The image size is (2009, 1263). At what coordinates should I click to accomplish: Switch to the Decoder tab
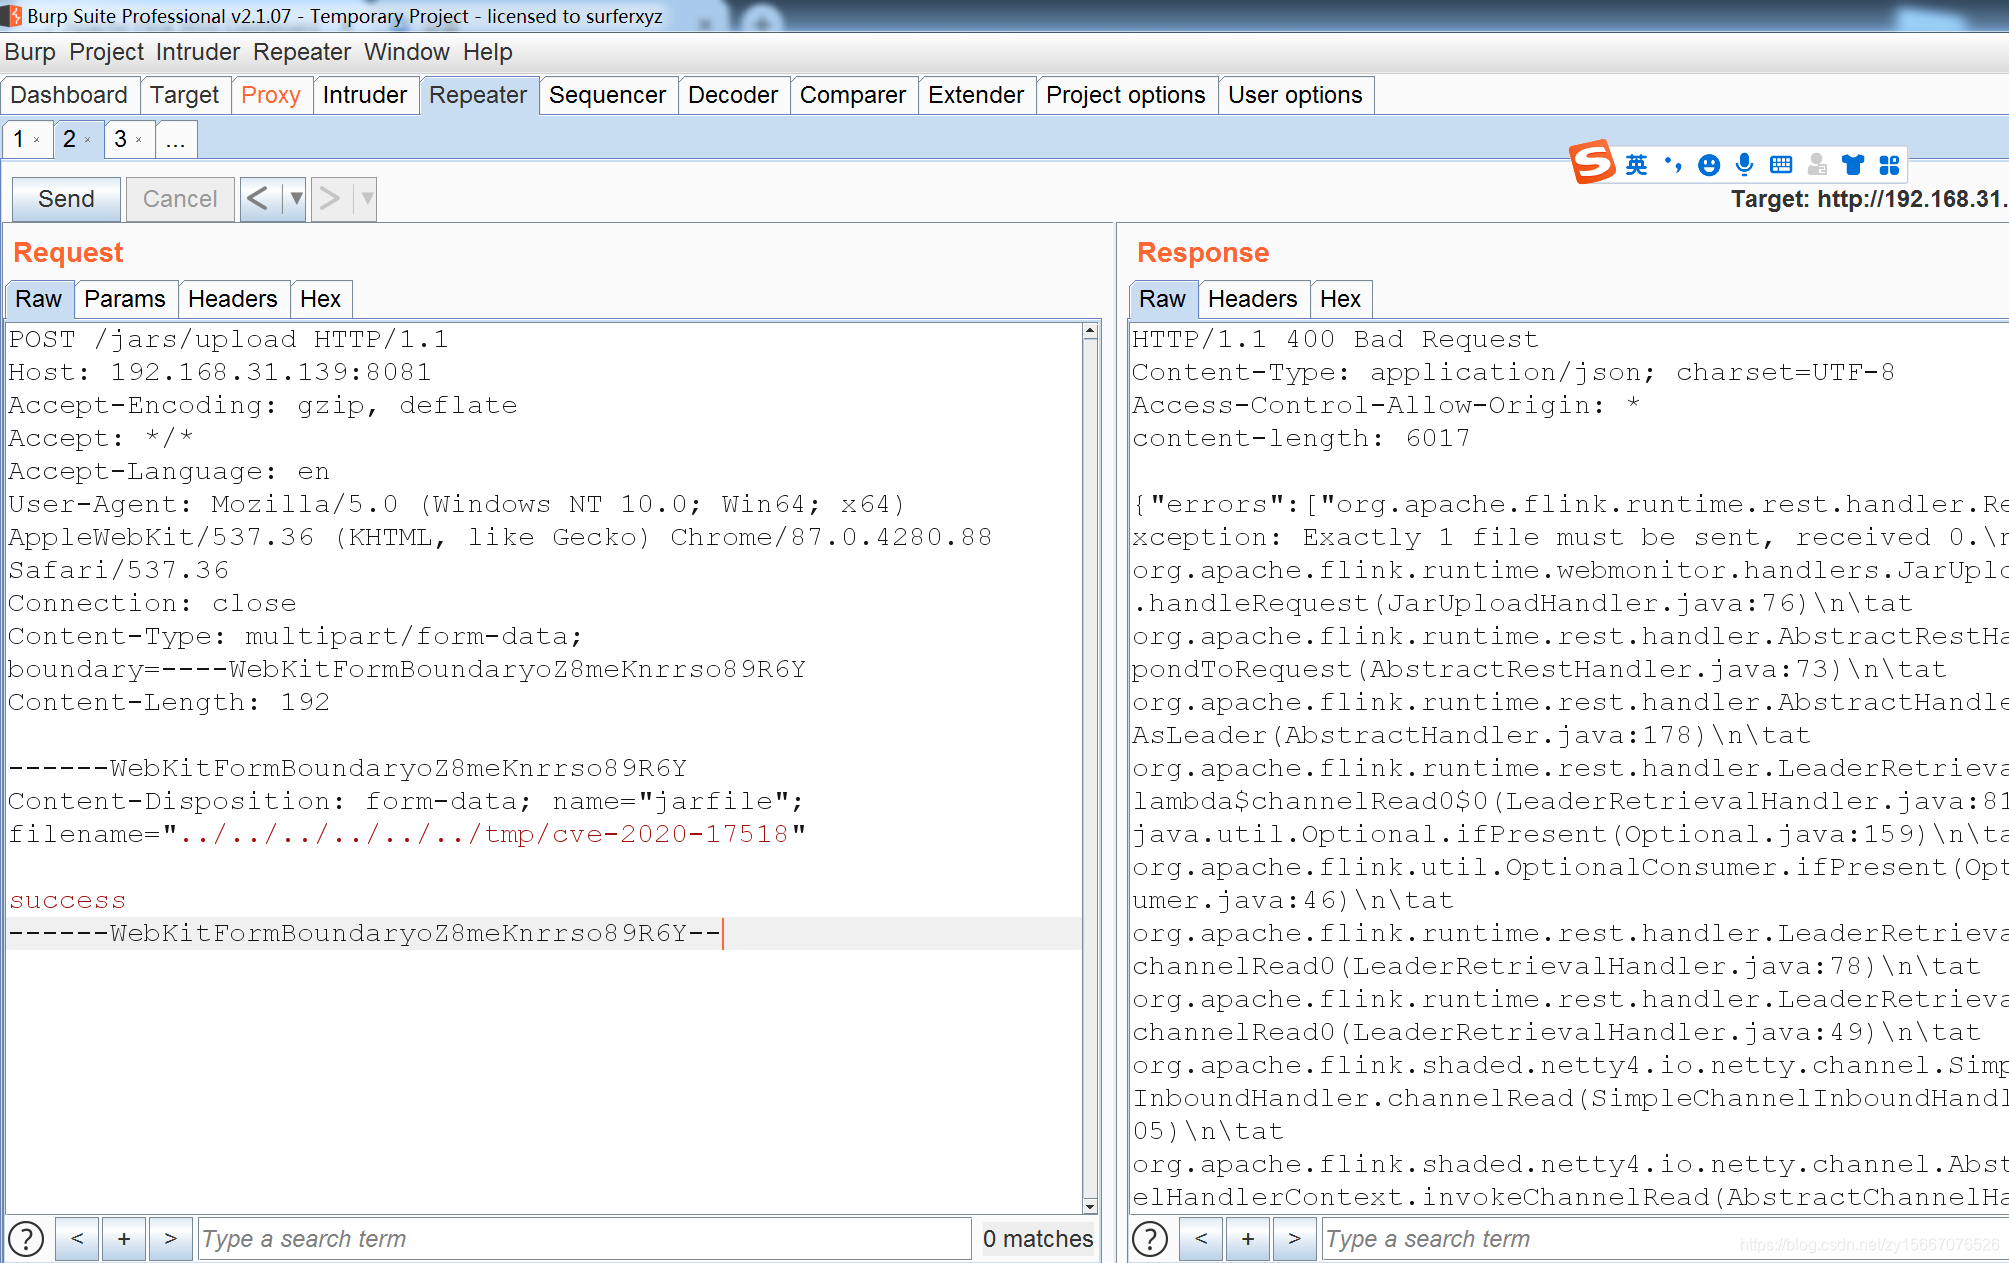[x=733, y=95]
